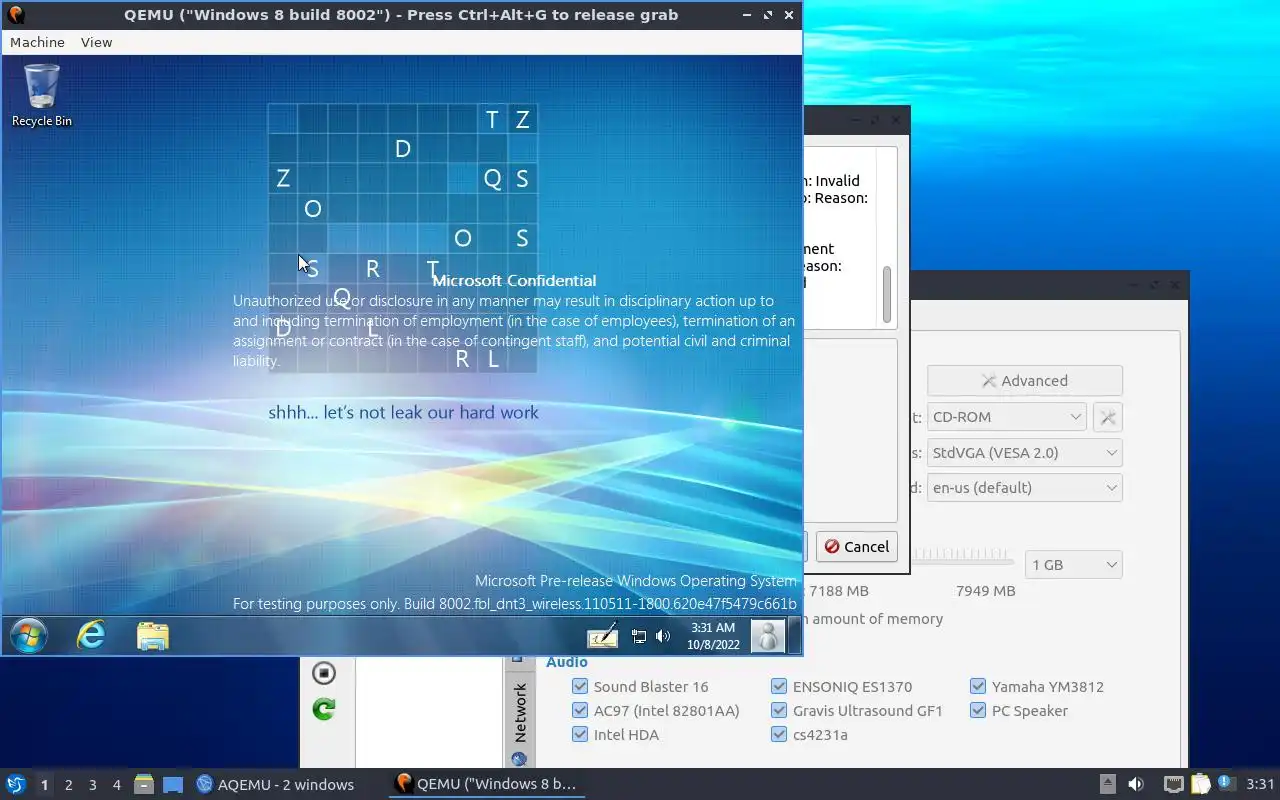
Task: Open the 1 GB memory size dropdown
Action: (x=1075, y=564)
